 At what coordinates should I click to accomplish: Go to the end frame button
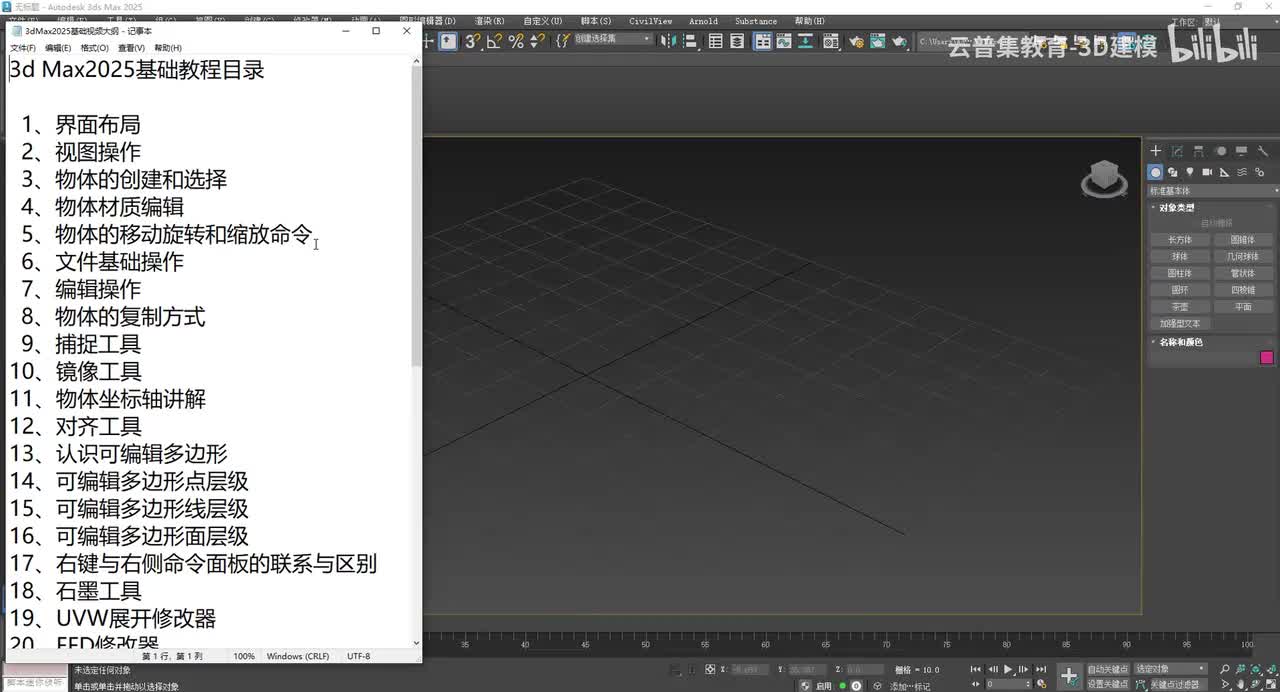(x=1041, y=669)
